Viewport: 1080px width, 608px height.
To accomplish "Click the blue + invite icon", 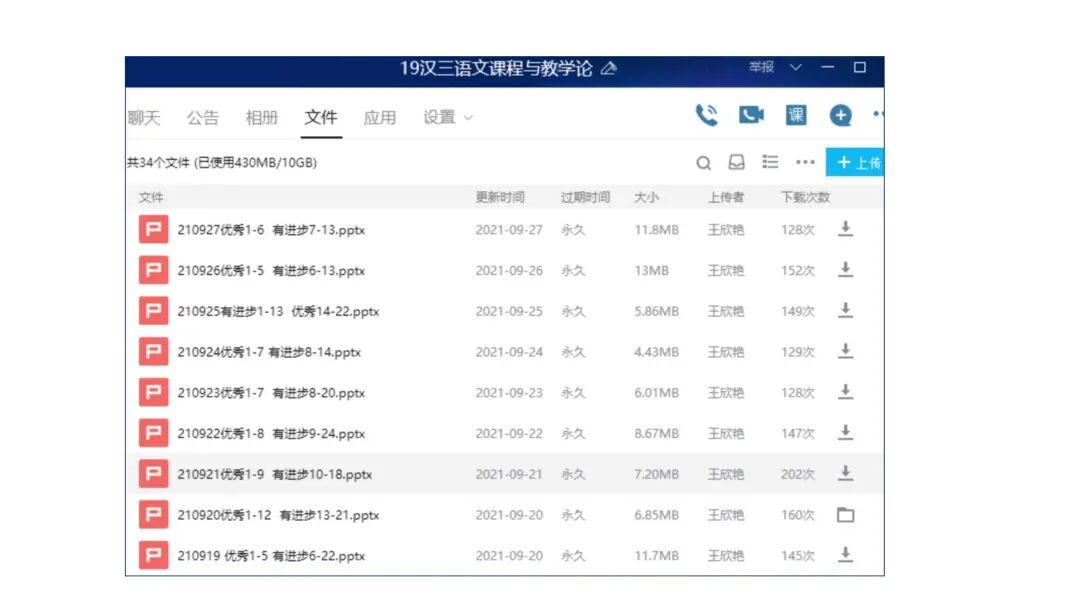I will (x=840, y=114).
